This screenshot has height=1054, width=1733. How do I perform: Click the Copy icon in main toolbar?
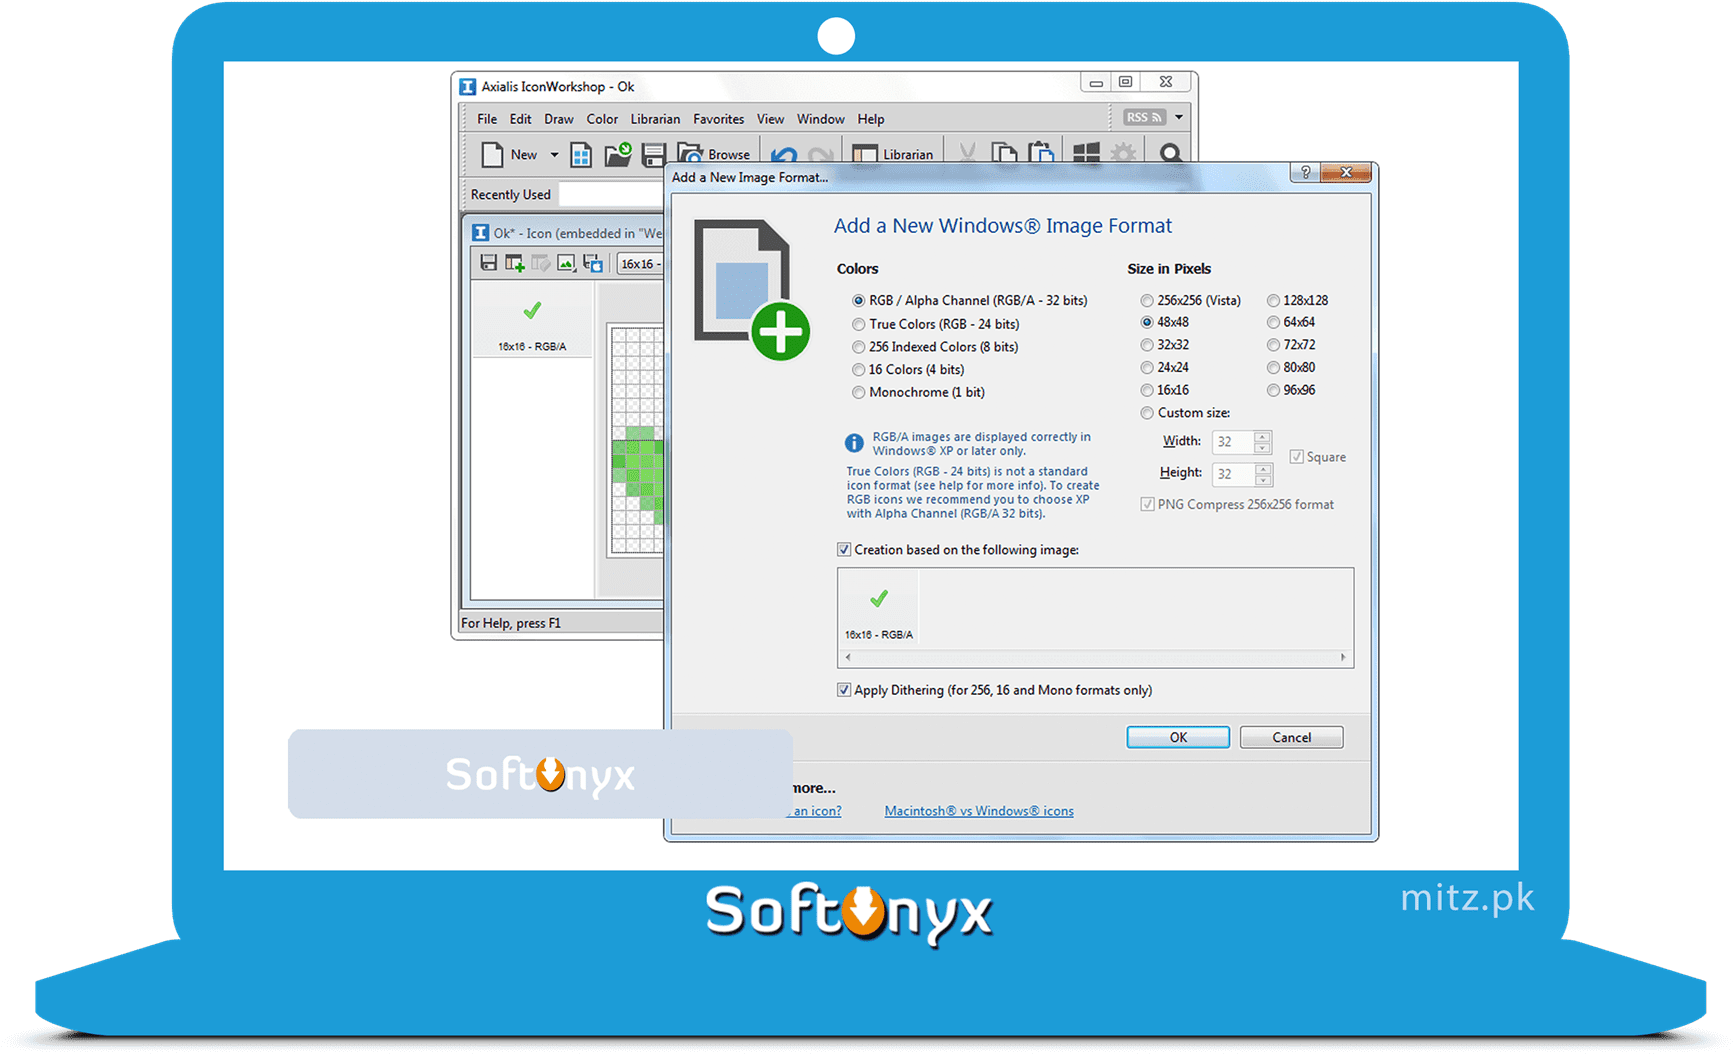tap(1004, 153)
